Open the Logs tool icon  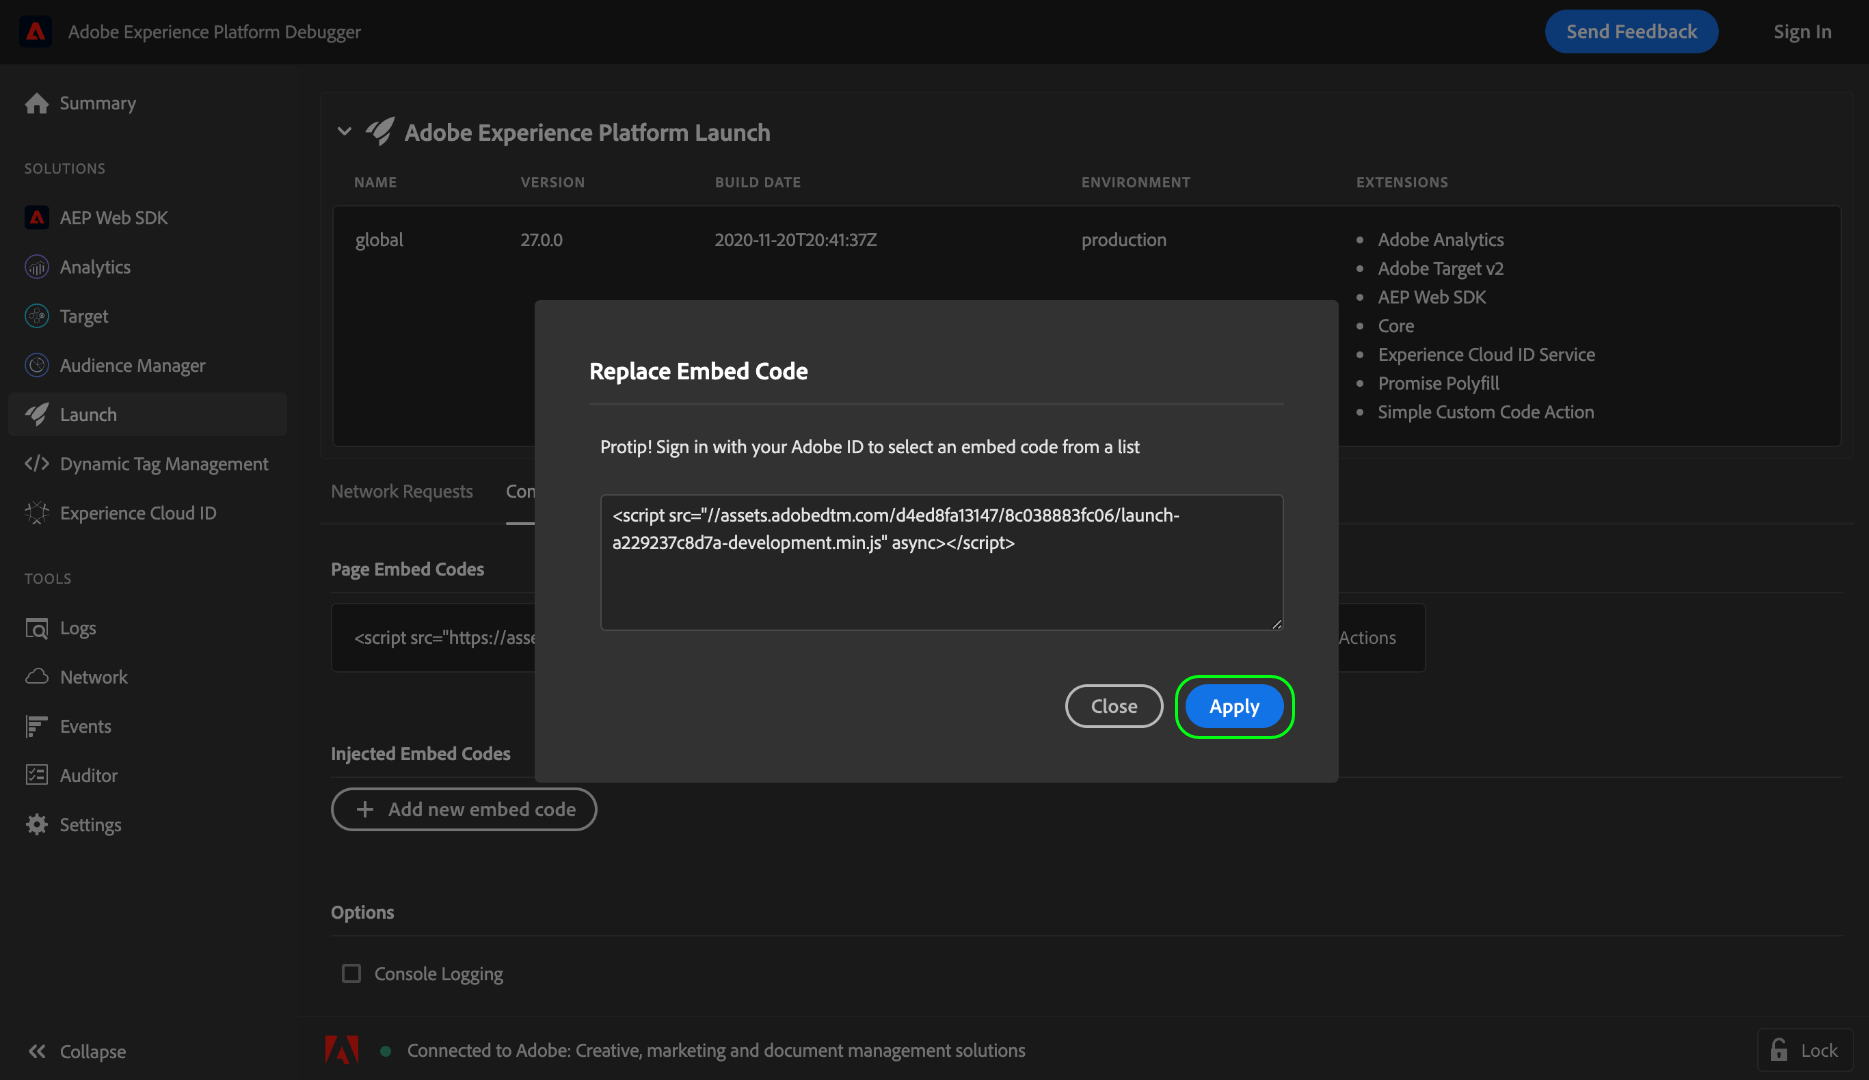coord(37,628)
